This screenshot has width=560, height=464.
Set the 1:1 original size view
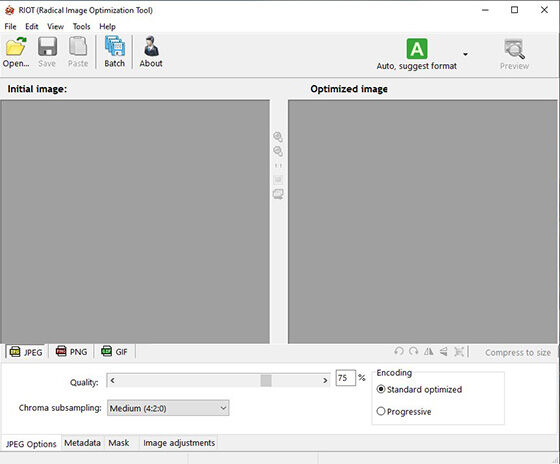[x=278, y=165]
